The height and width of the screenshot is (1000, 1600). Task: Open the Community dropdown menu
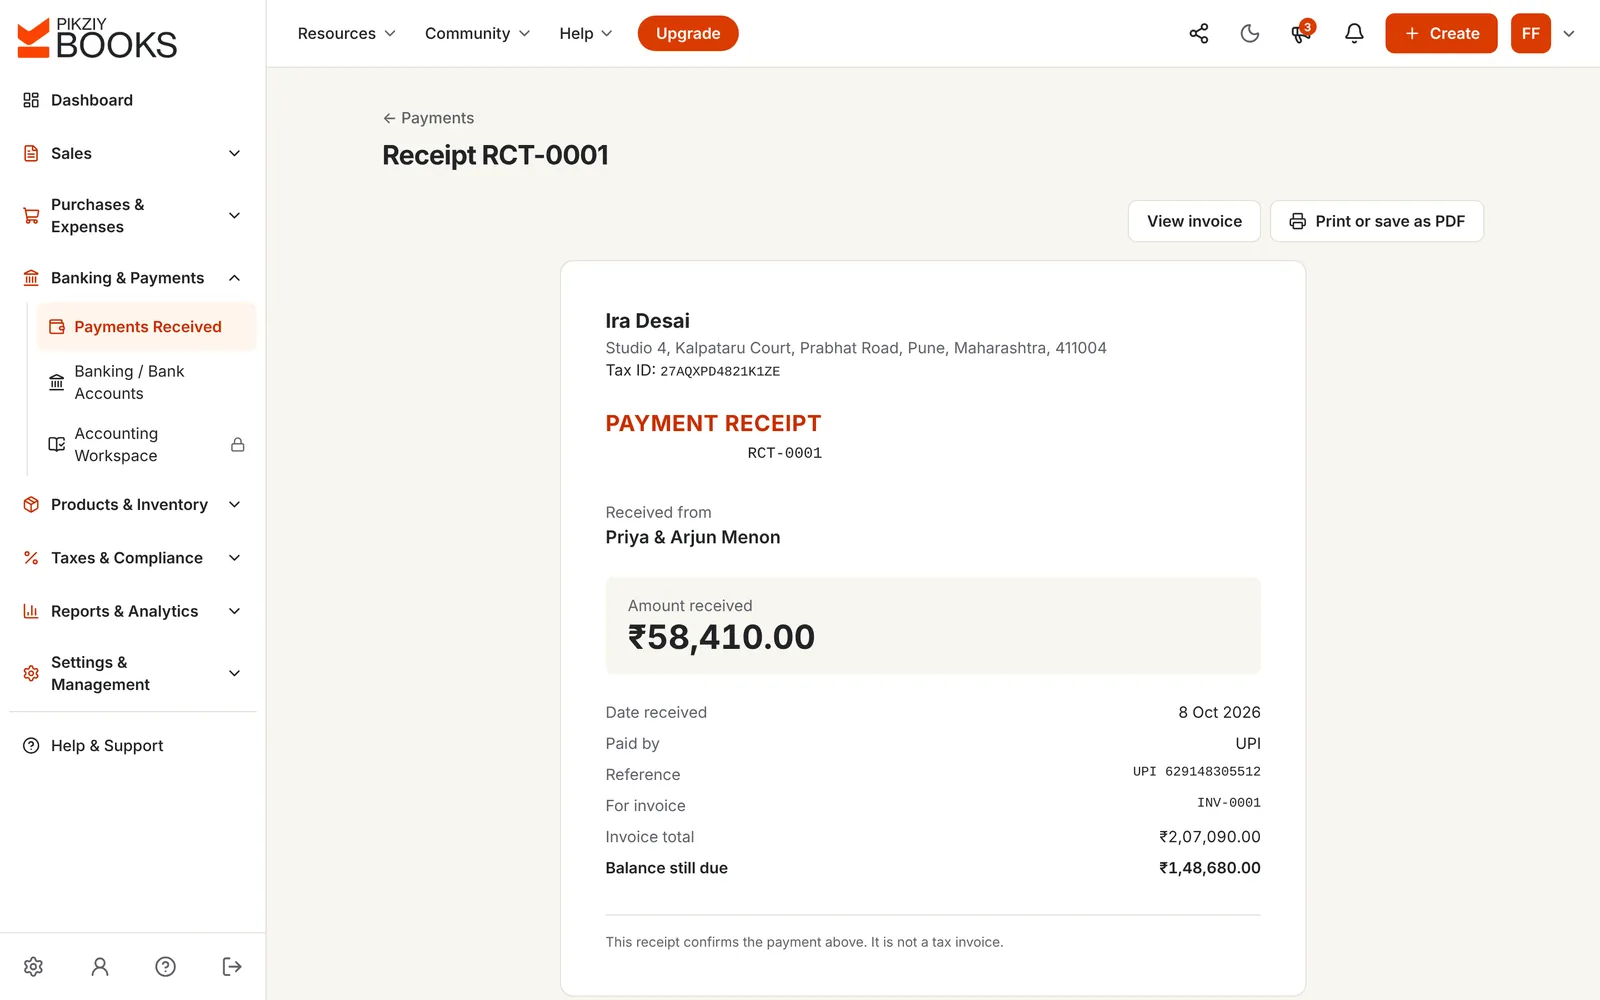pos(477,34)
